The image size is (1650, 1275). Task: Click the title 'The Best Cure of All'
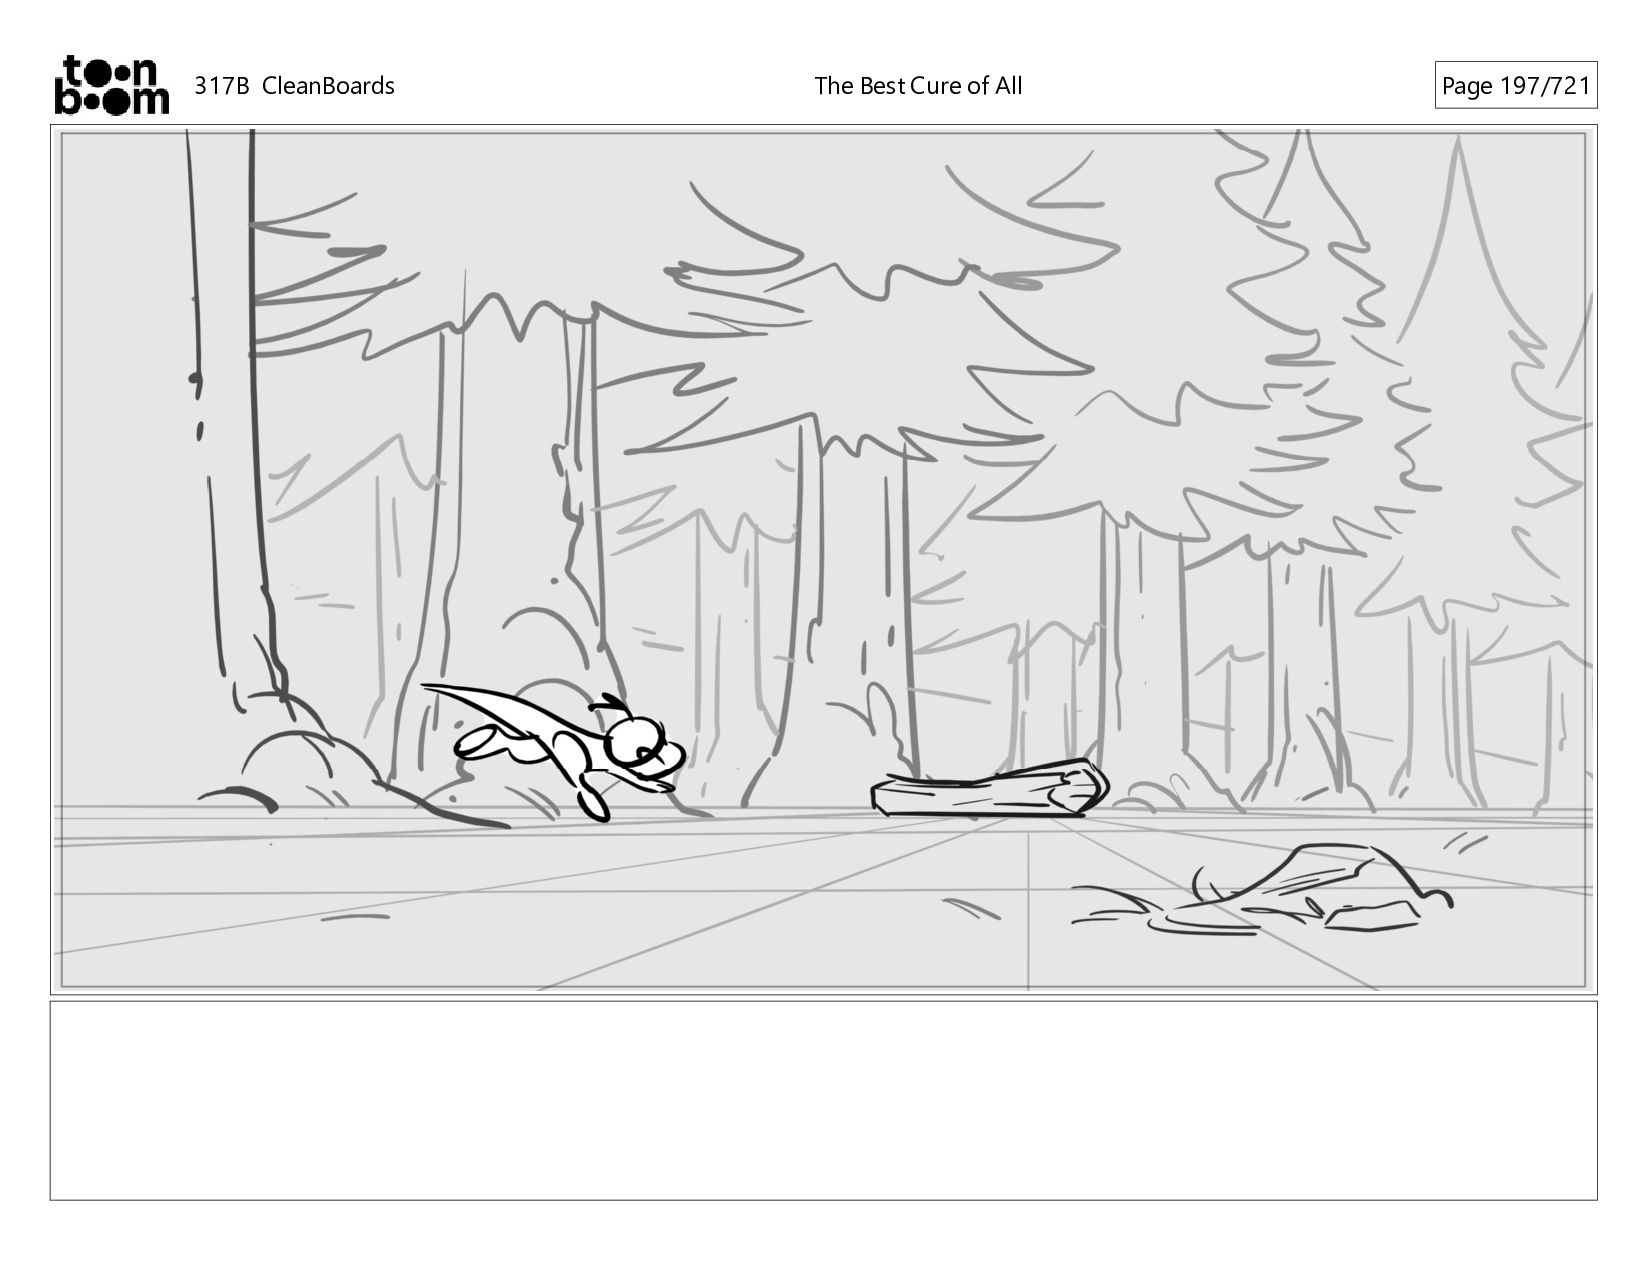point(918,86)
